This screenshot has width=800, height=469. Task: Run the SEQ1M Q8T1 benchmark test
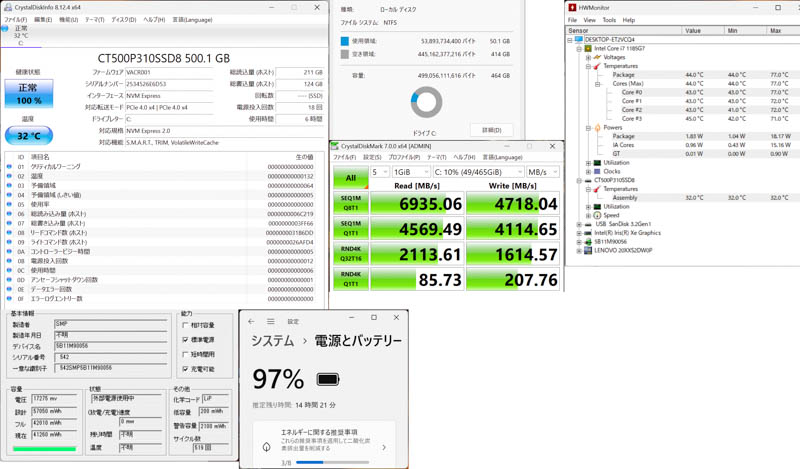pos(350,203)
